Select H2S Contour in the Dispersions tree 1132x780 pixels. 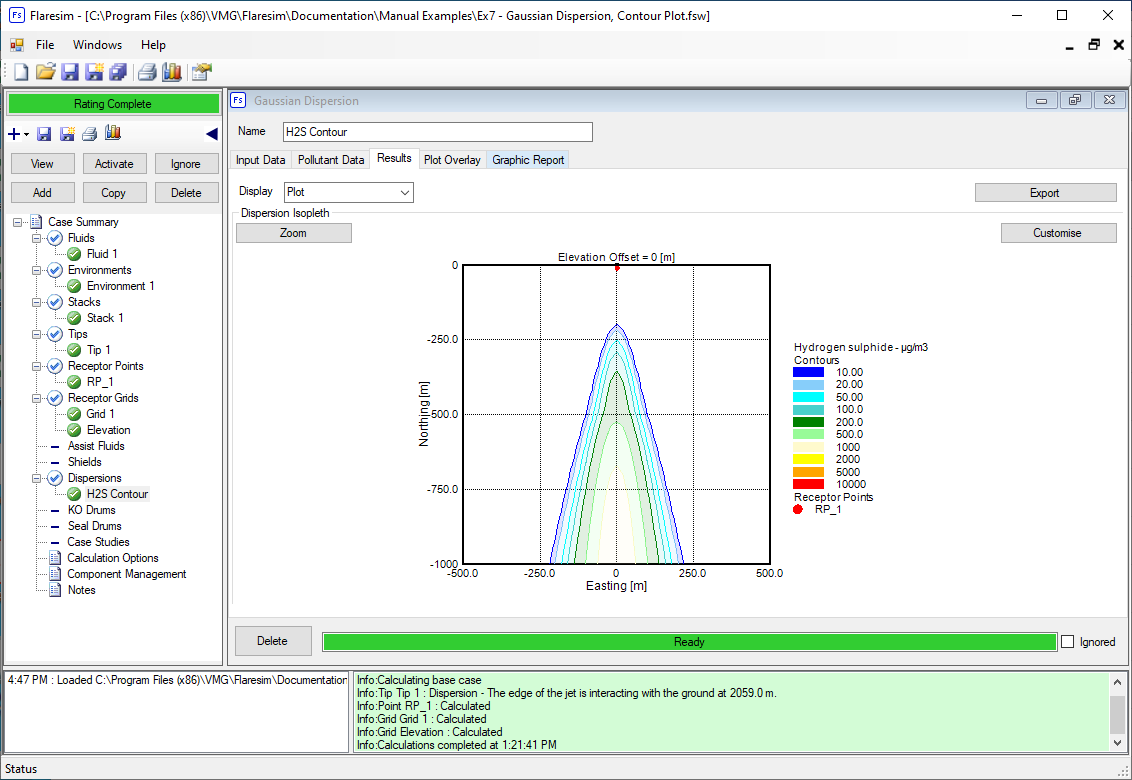117,494
